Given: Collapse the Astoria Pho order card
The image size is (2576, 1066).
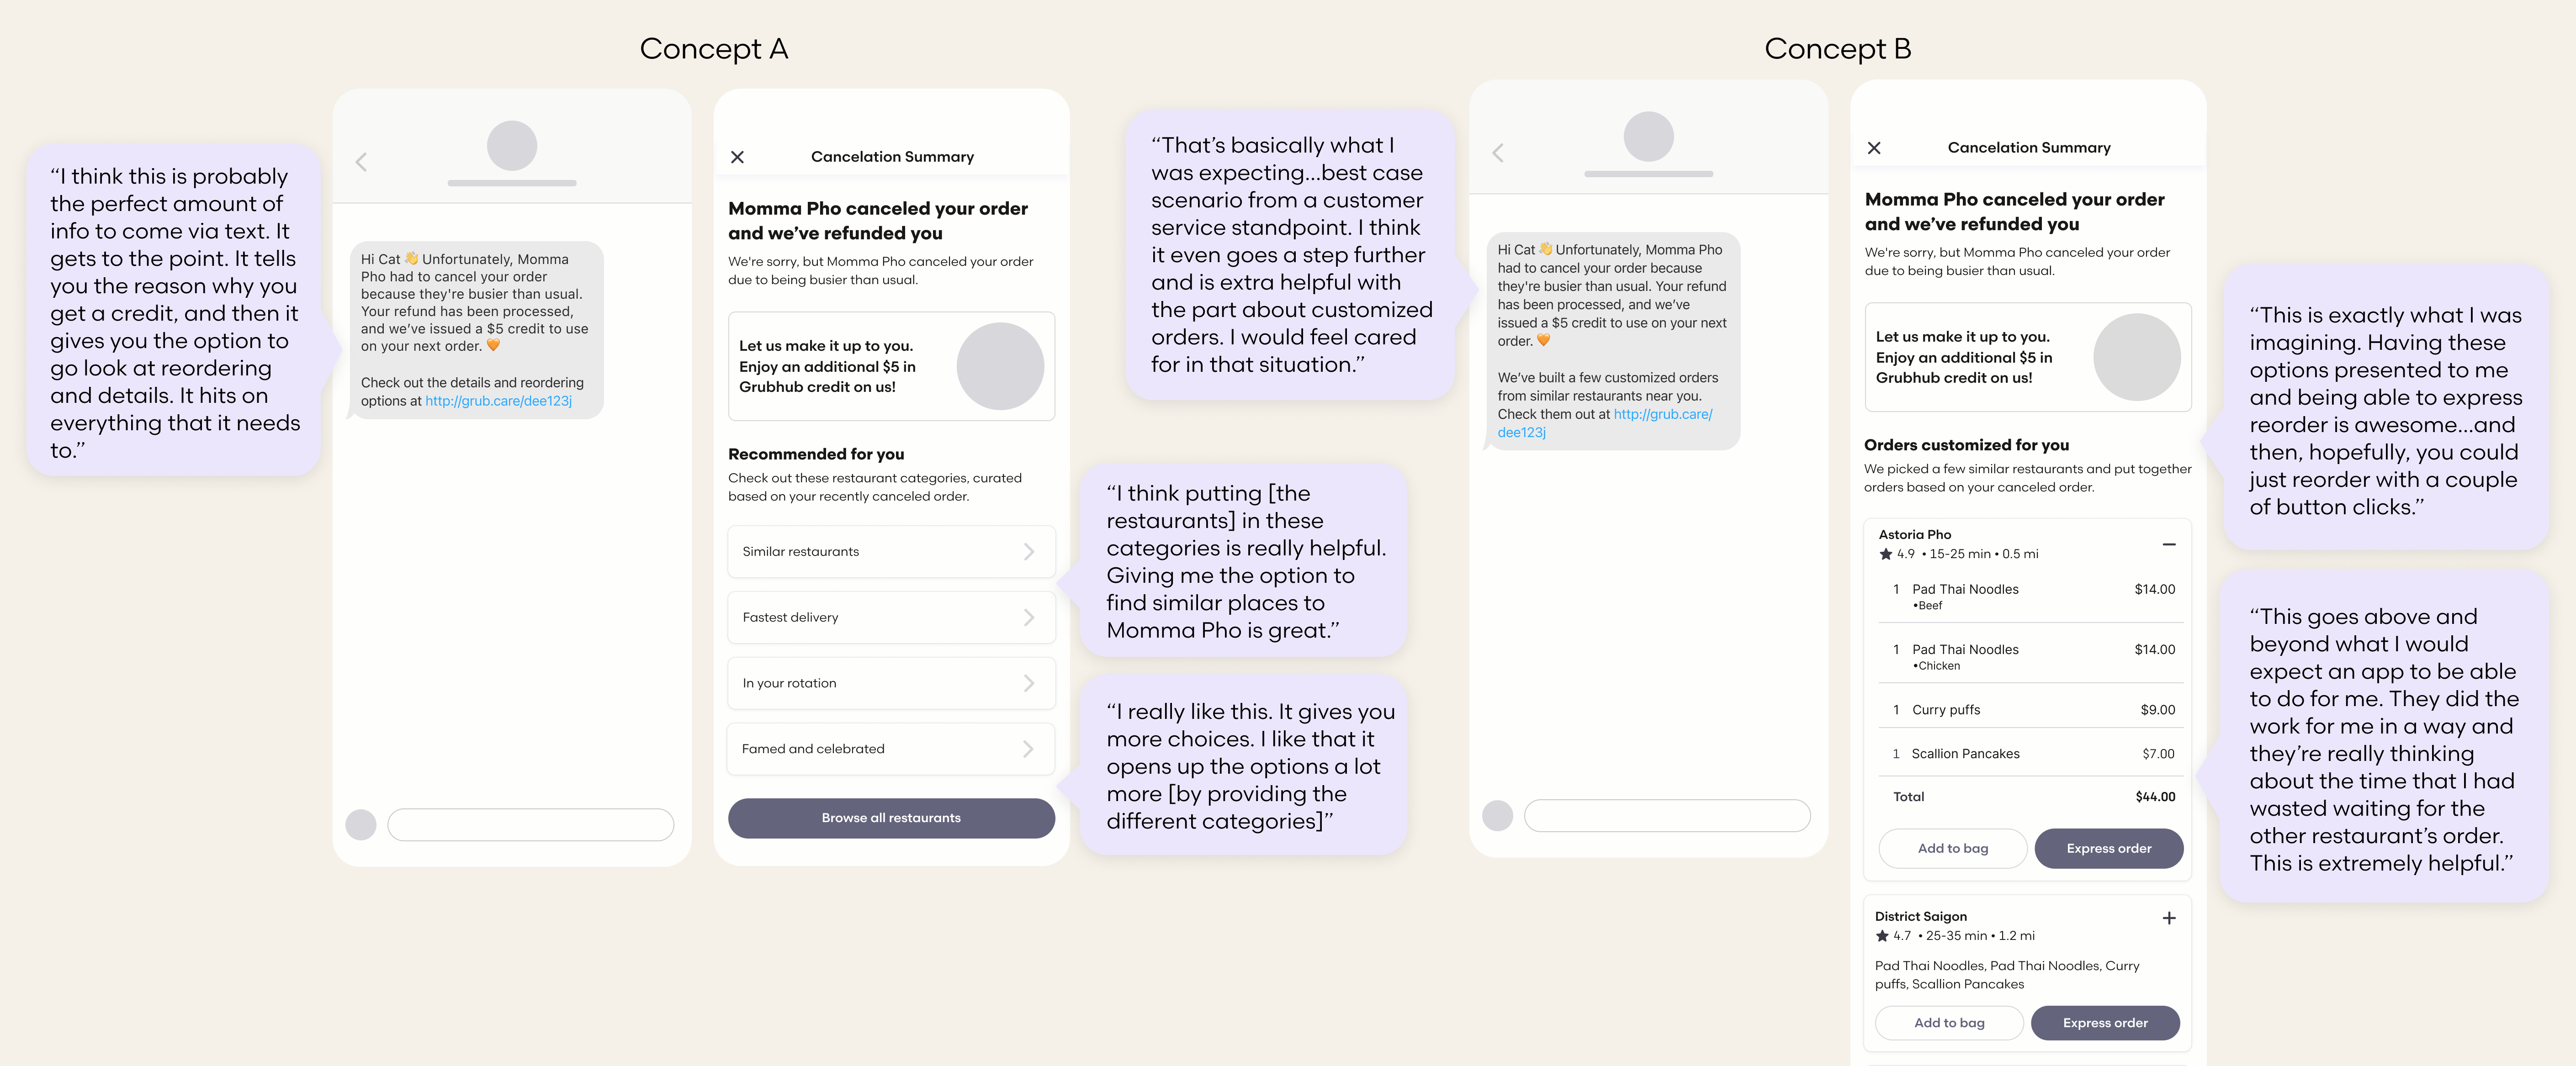Looking at the screenshot, I should click(x=2168, y=544).
